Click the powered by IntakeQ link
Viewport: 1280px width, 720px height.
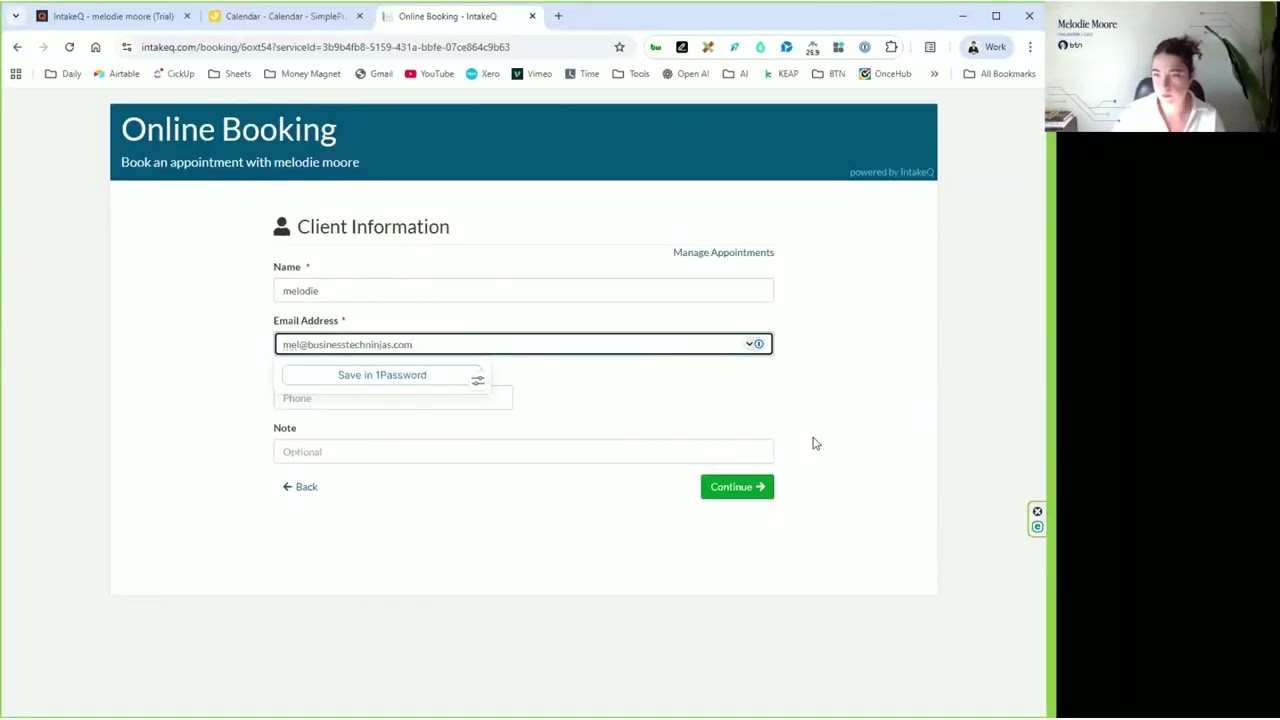(892, 172)
